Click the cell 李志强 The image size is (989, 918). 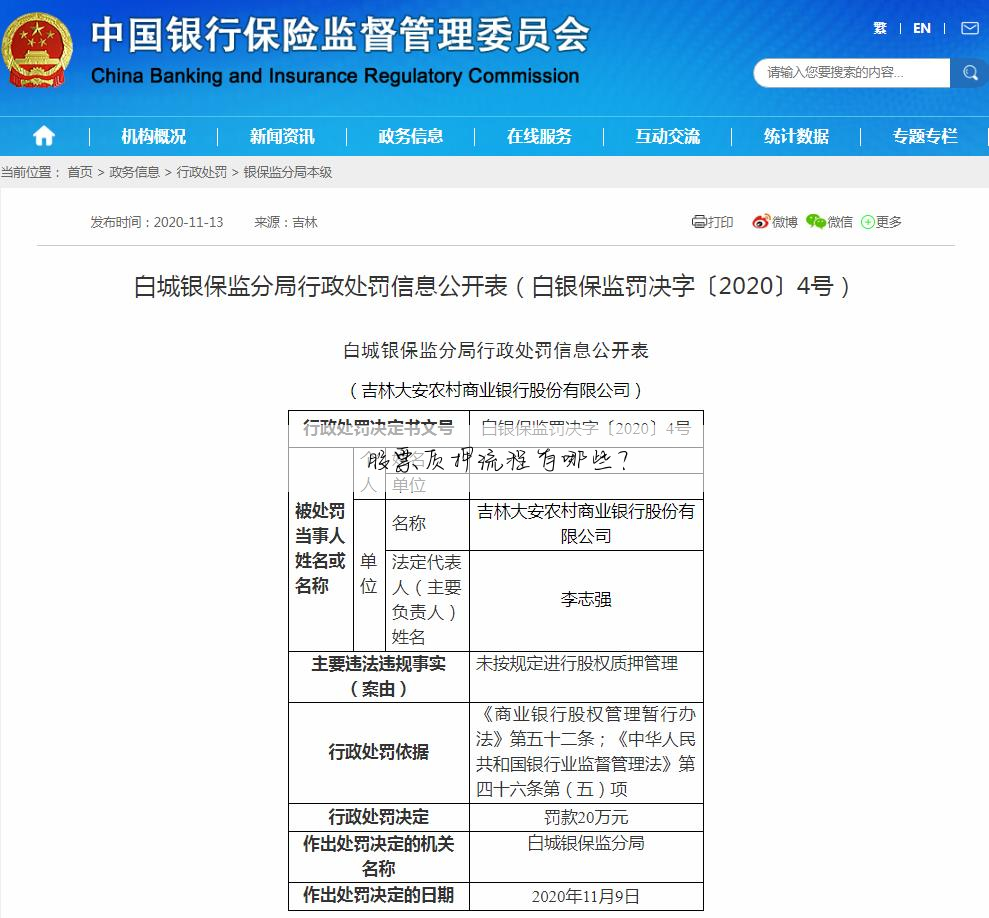tap(586, 600)
